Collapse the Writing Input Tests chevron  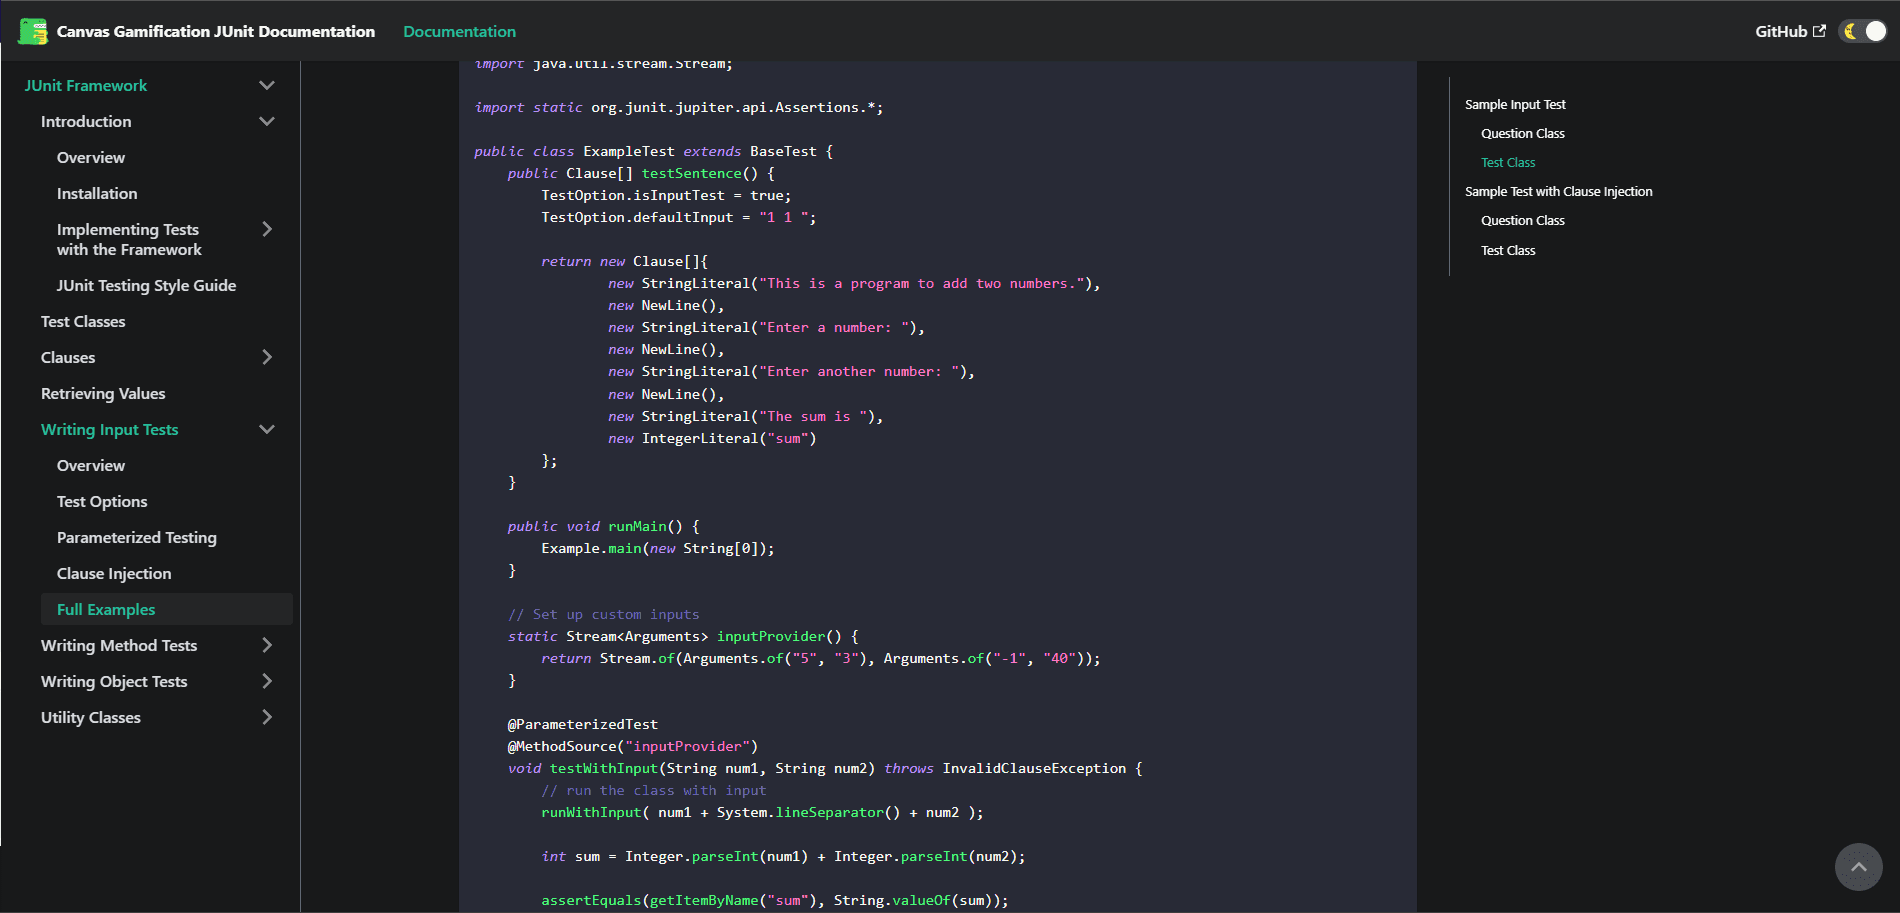[x=267, y=430]
